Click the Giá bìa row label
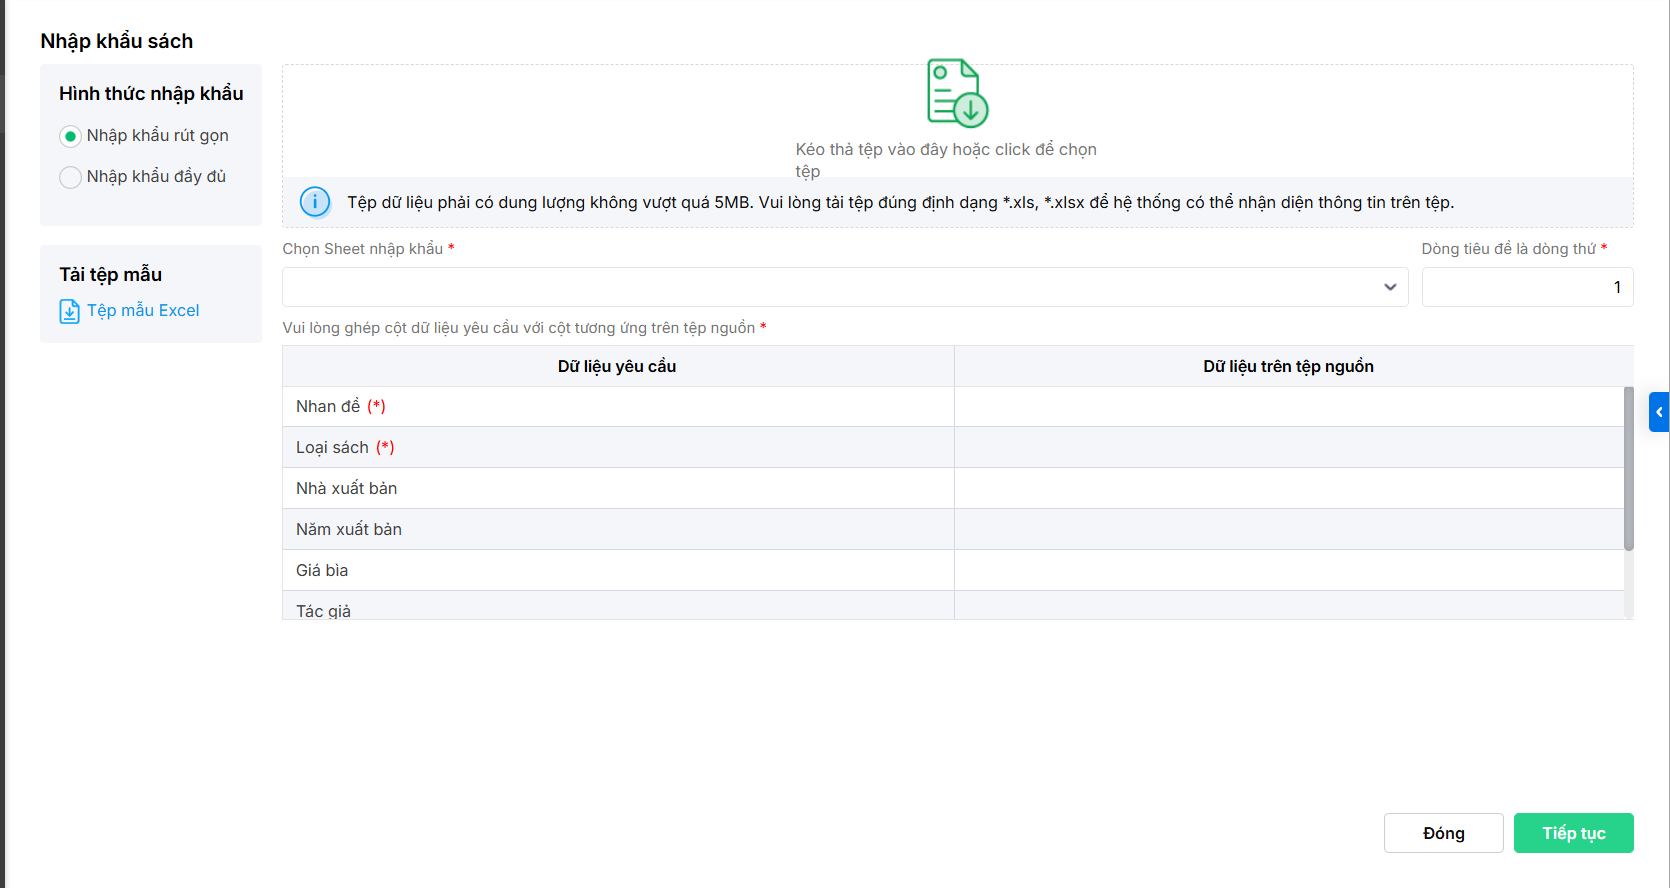Screen dimensions: 1670x888 322,571
